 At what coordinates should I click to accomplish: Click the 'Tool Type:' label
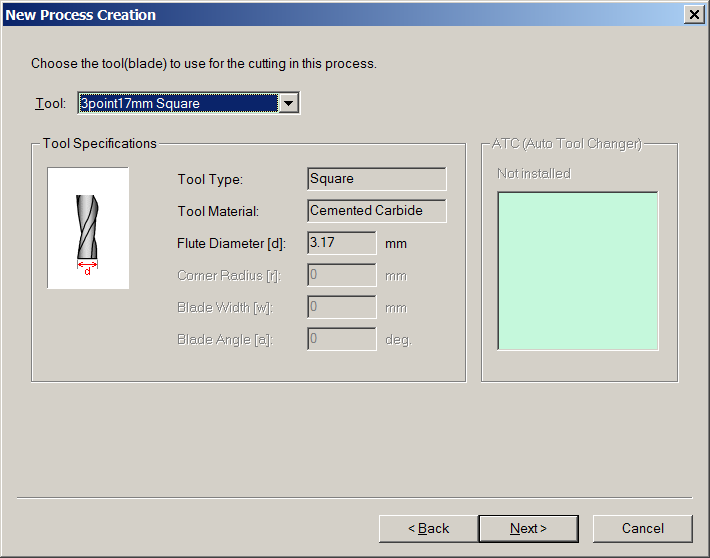[x=210, y=179]
